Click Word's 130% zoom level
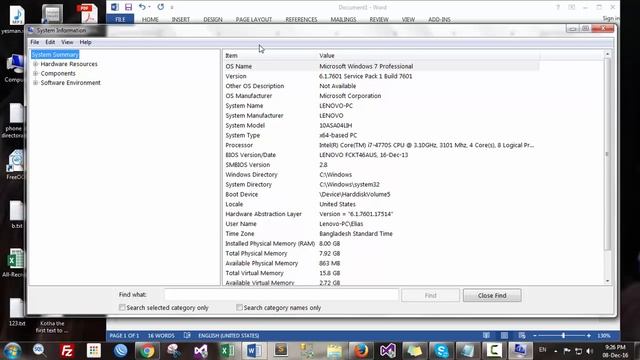 [604, 336]
